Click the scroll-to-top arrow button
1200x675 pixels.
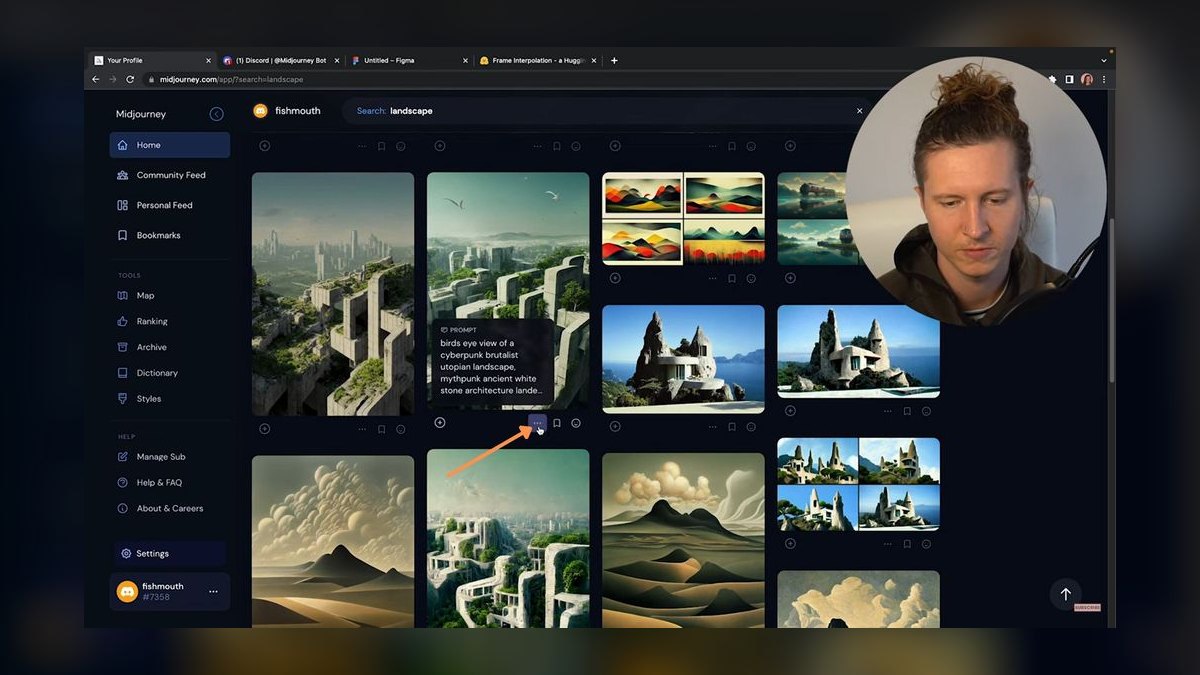pyautogui.click(x=1065, y=594)
